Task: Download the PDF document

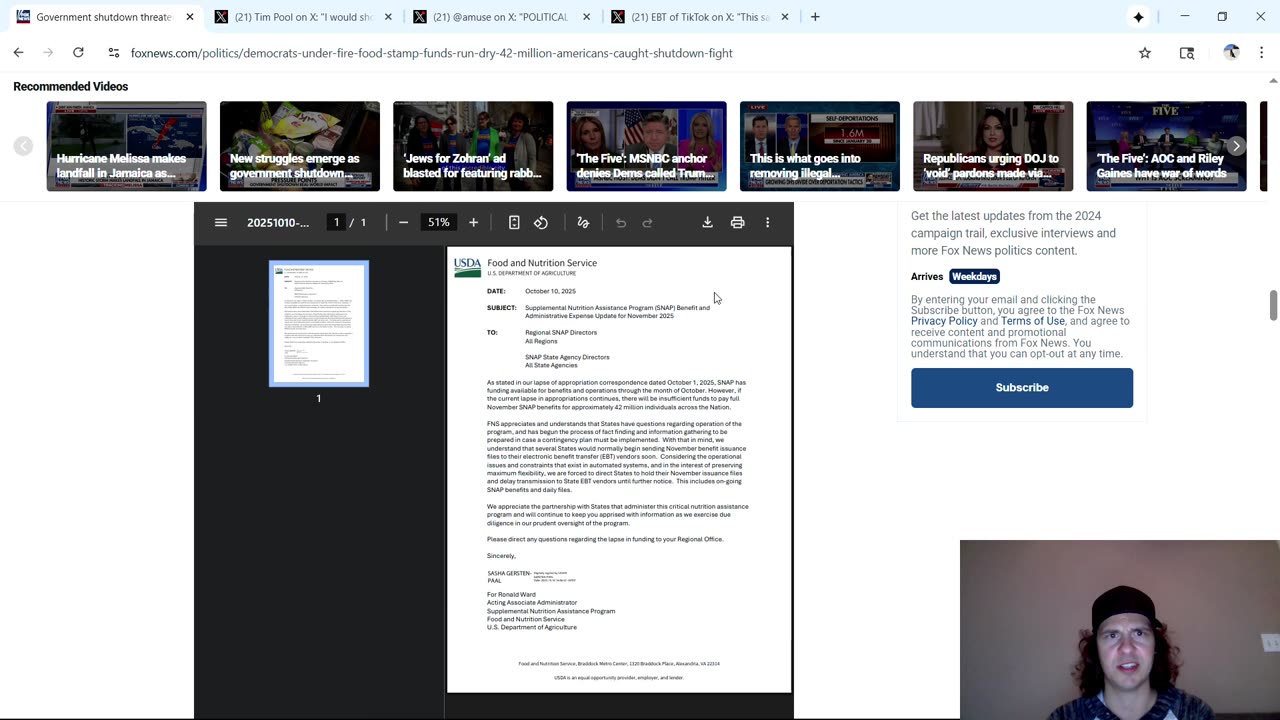Action: click(x=707, y=222)
